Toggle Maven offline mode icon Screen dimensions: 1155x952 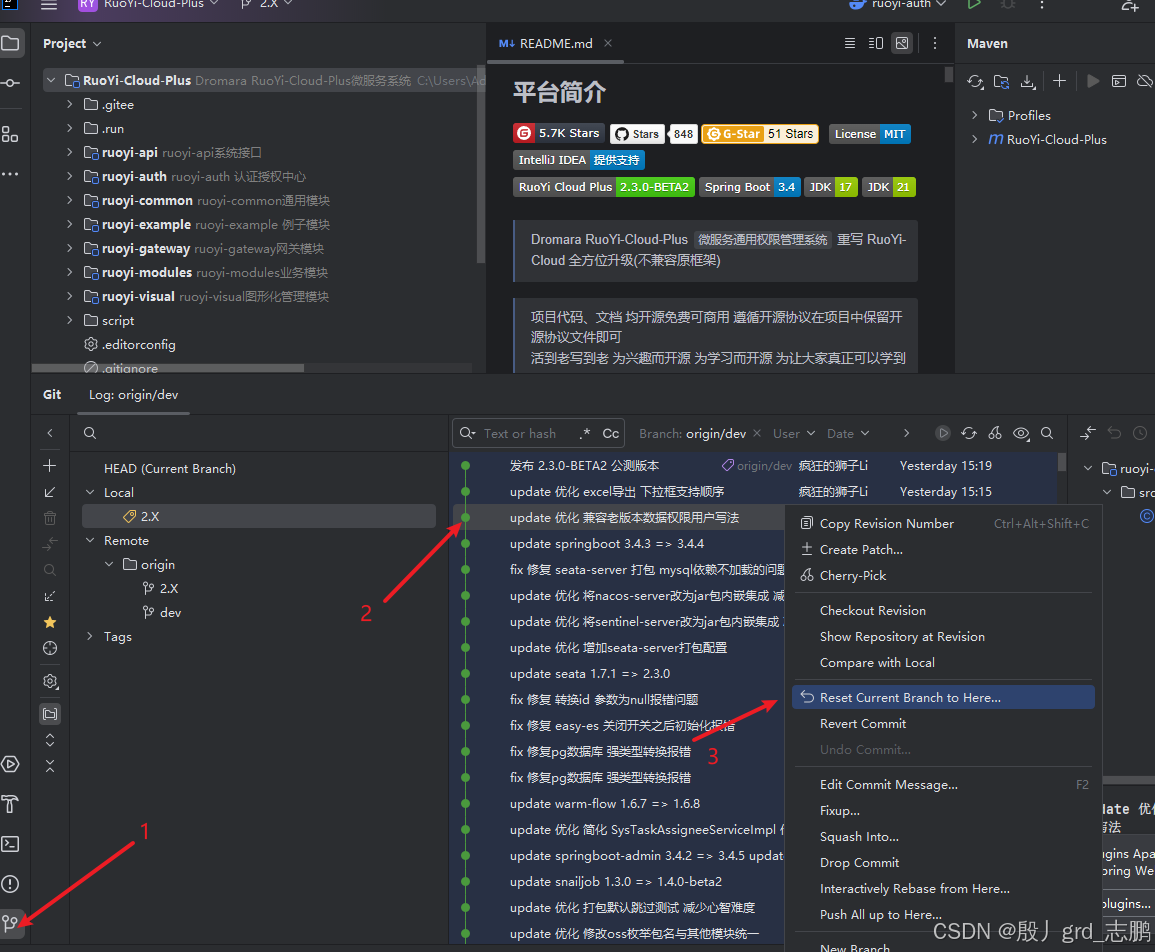coord(1145,81)
